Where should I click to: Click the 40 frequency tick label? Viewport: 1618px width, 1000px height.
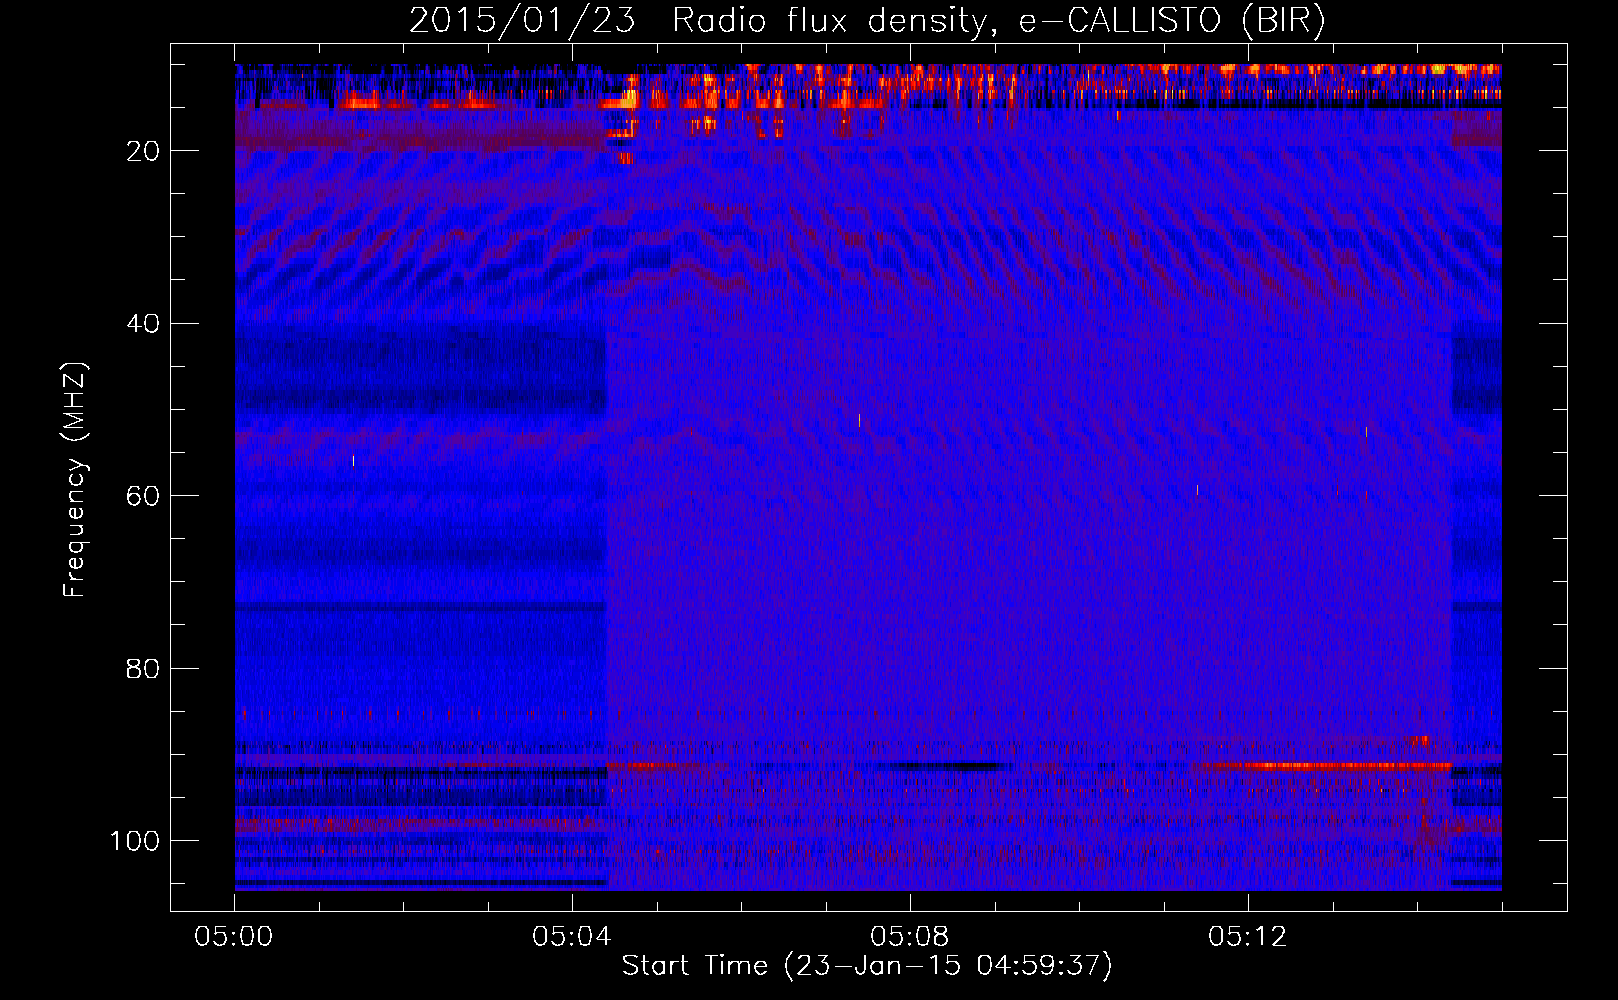click(x=144, y=324)
